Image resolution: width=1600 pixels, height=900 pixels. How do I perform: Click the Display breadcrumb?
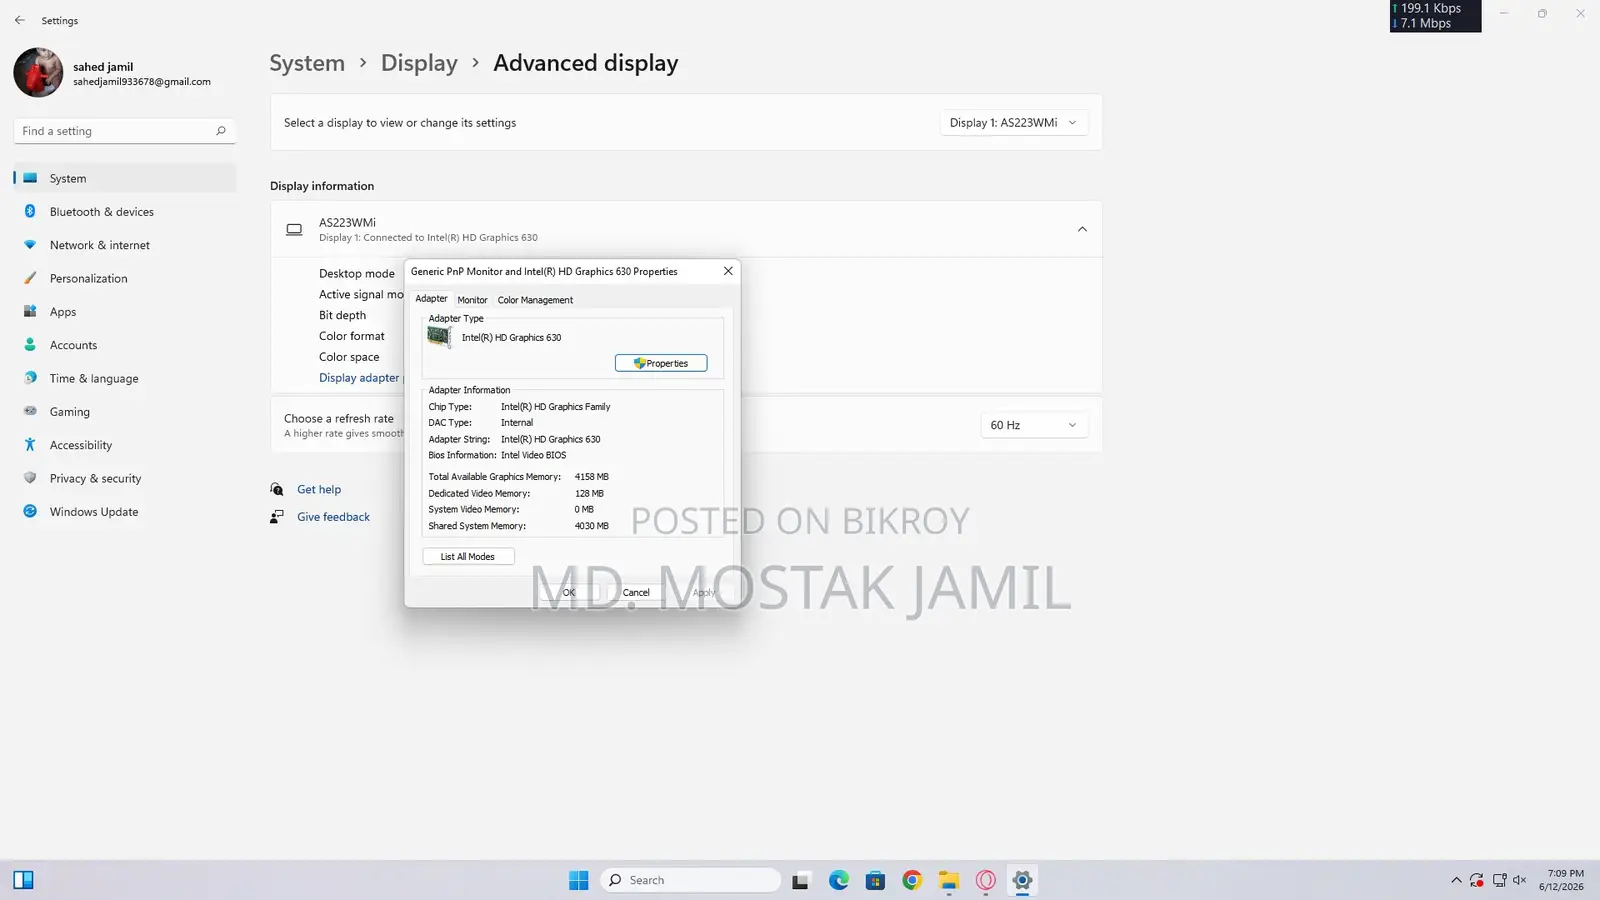pyautogui.click(x=419, y=63)
